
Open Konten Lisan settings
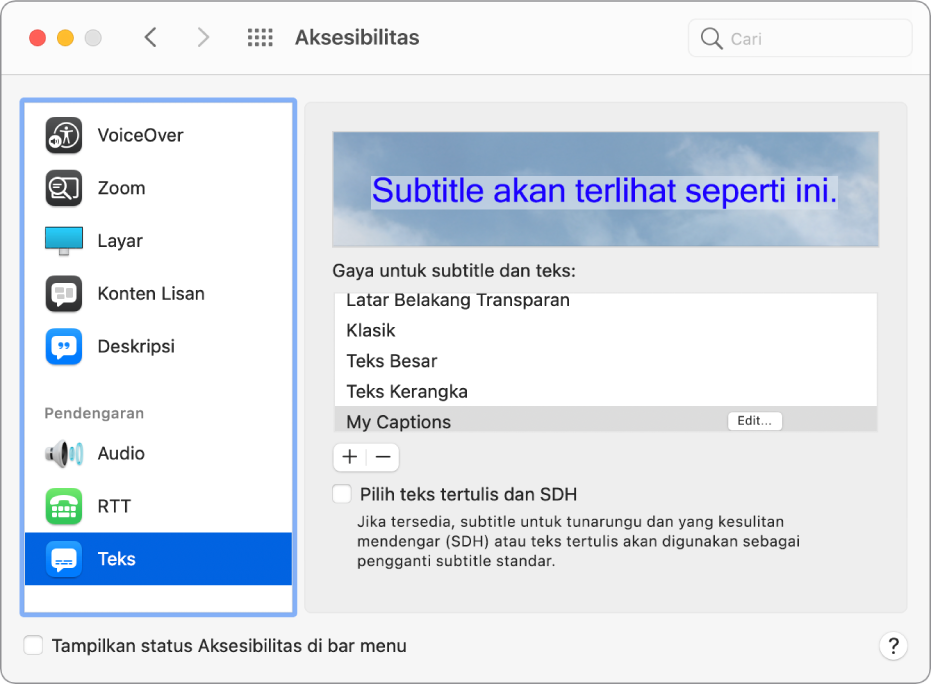[x=150, y=293]
